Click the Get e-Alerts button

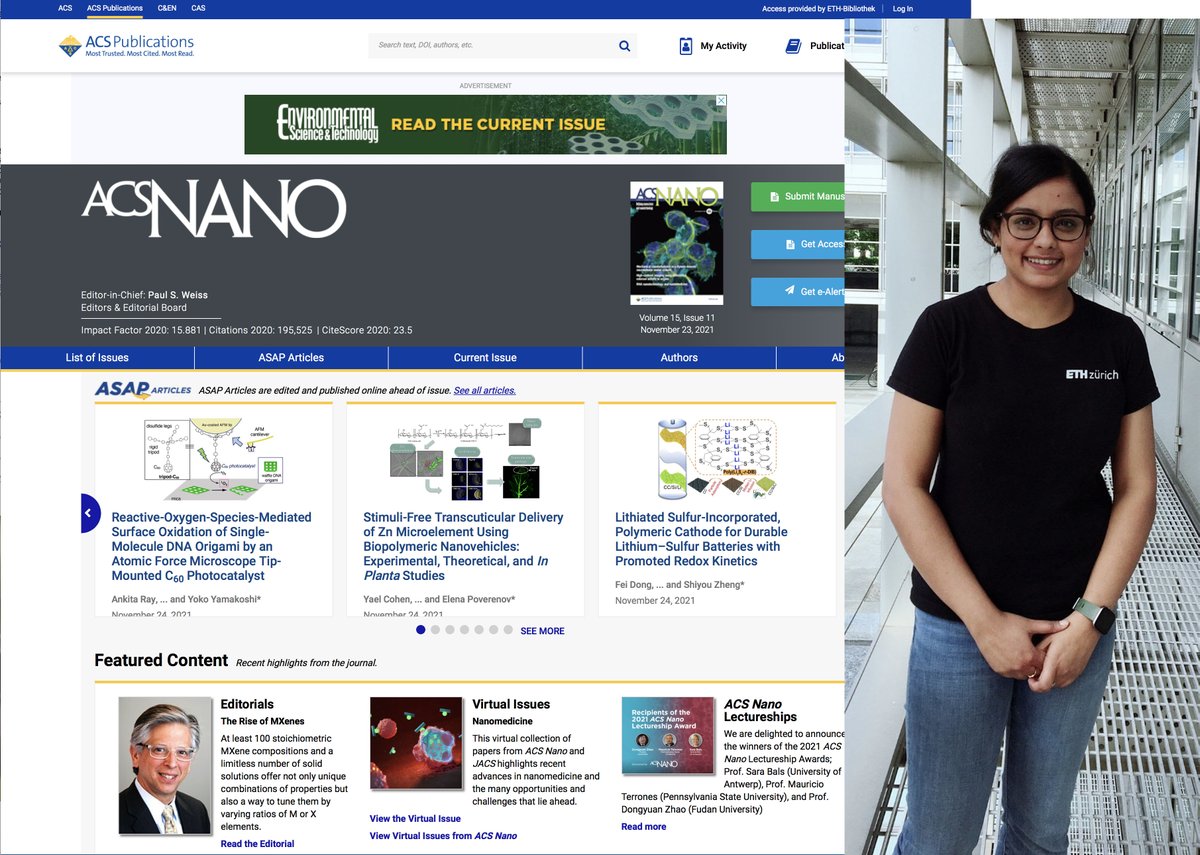point(798,292)
